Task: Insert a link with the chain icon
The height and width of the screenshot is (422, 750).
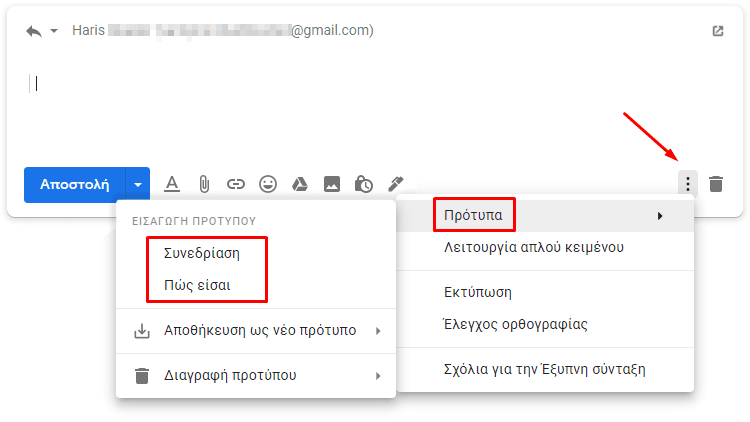Action: pyautogui.click(x=236, y=184)
